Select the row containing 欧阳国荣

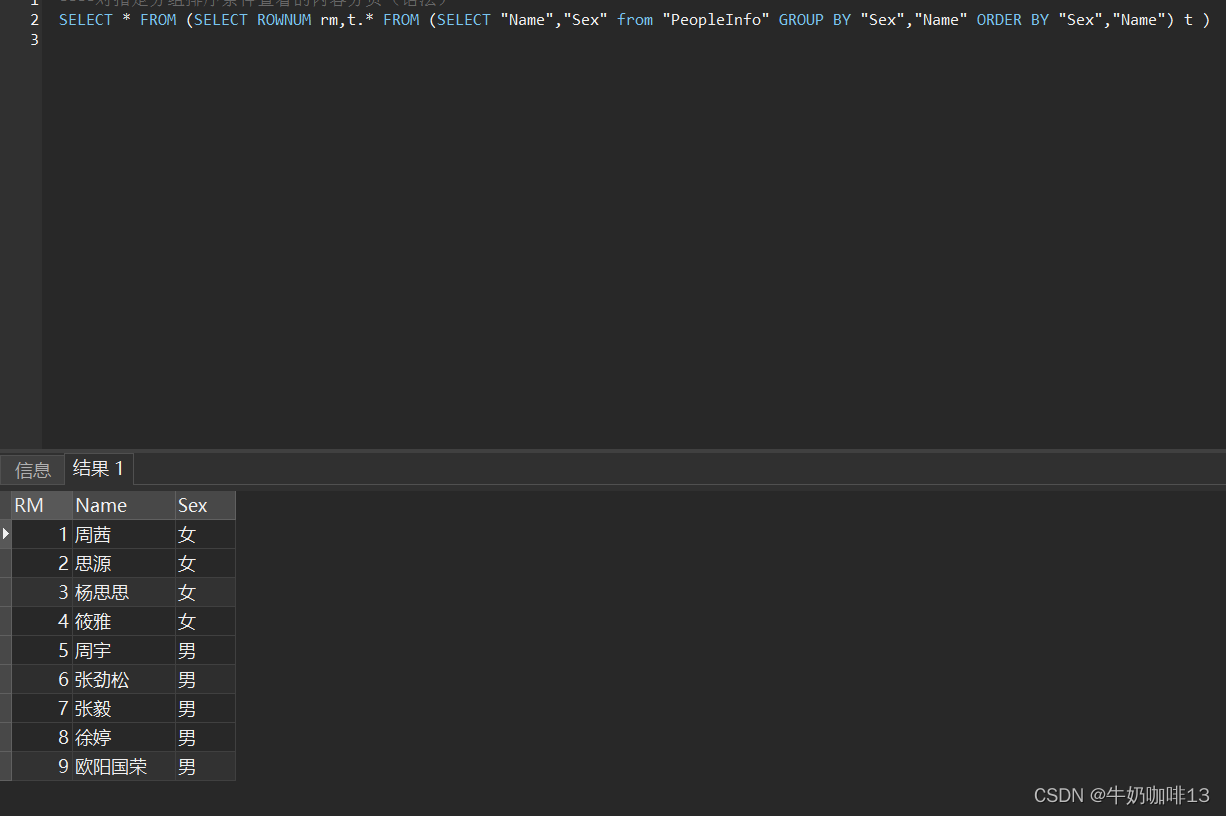[x=111, y=766]
